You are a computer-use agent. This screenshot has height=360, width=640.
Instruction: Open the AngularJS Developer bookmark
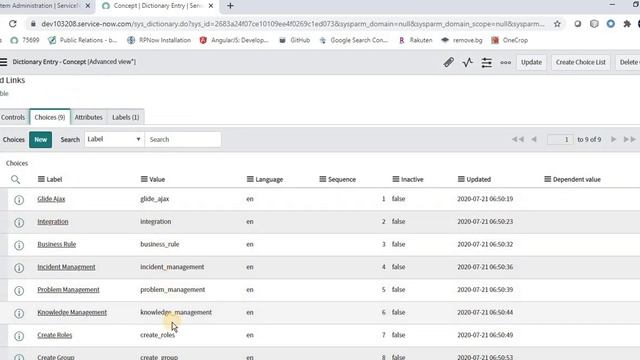(234, 40)
